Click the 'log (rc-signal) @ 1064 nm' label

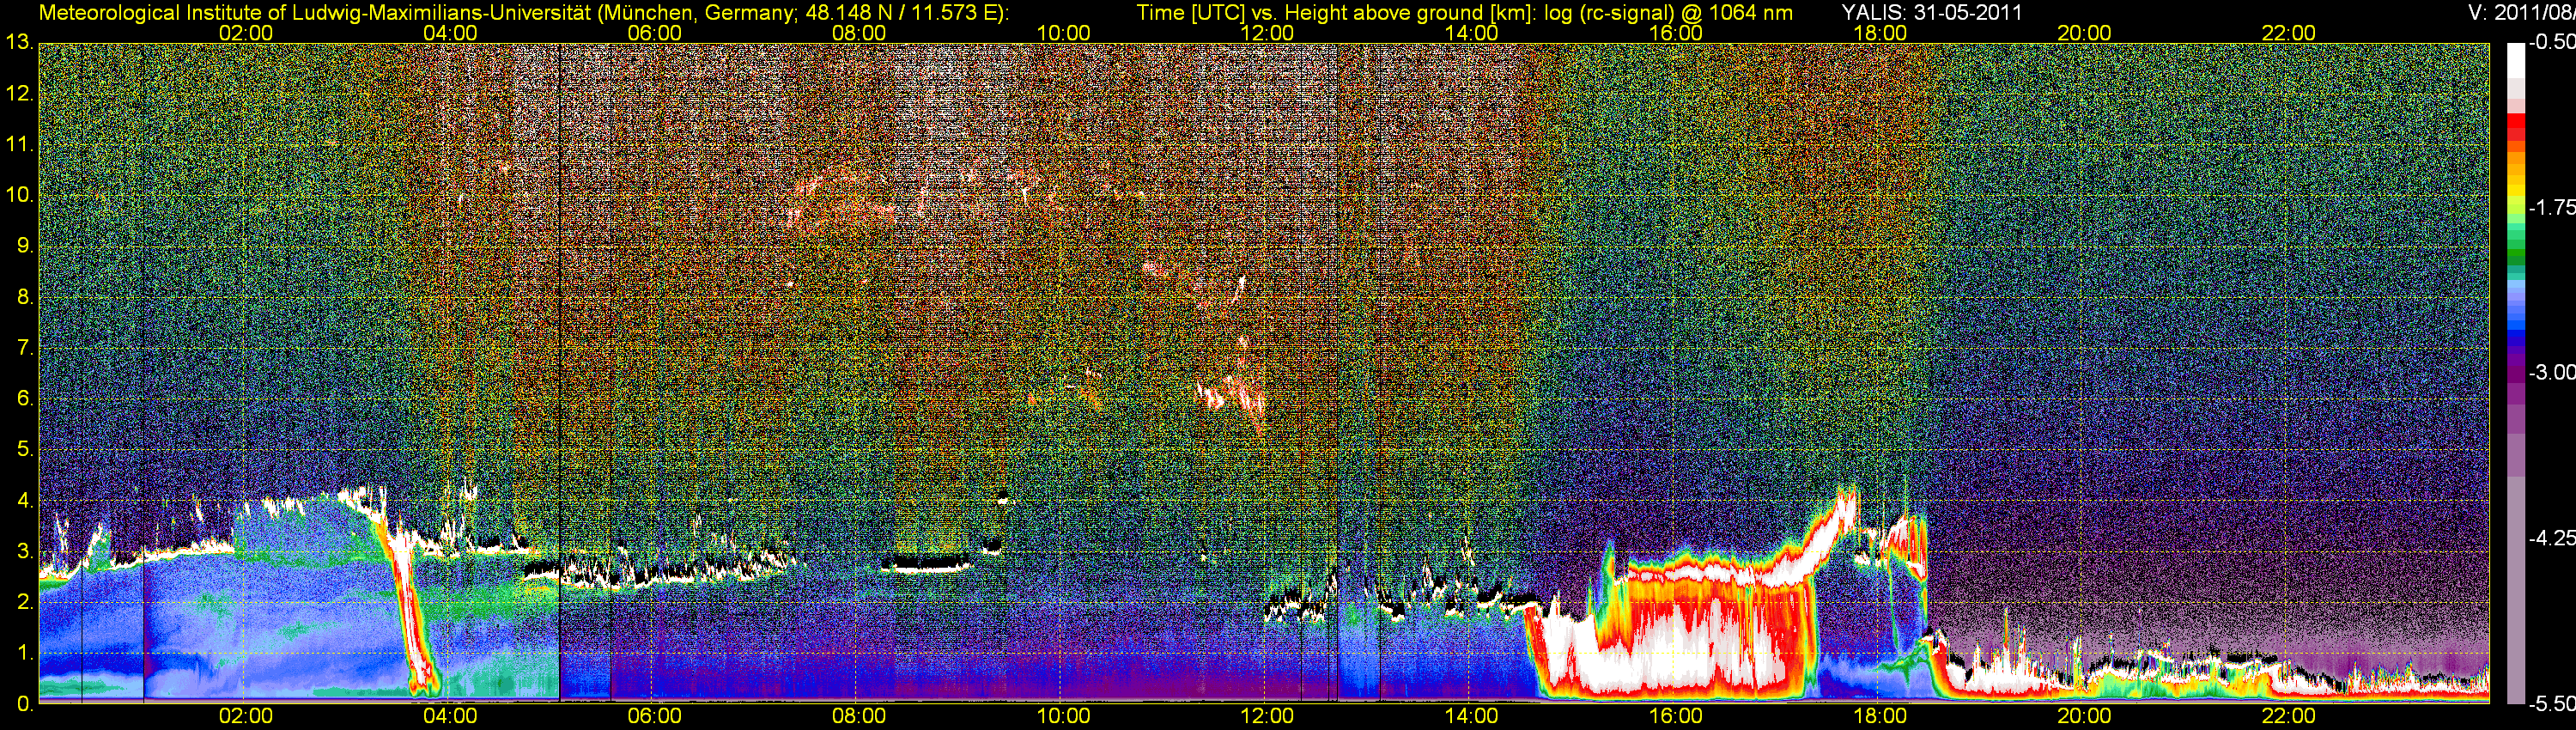click(x=1668, y=13)
